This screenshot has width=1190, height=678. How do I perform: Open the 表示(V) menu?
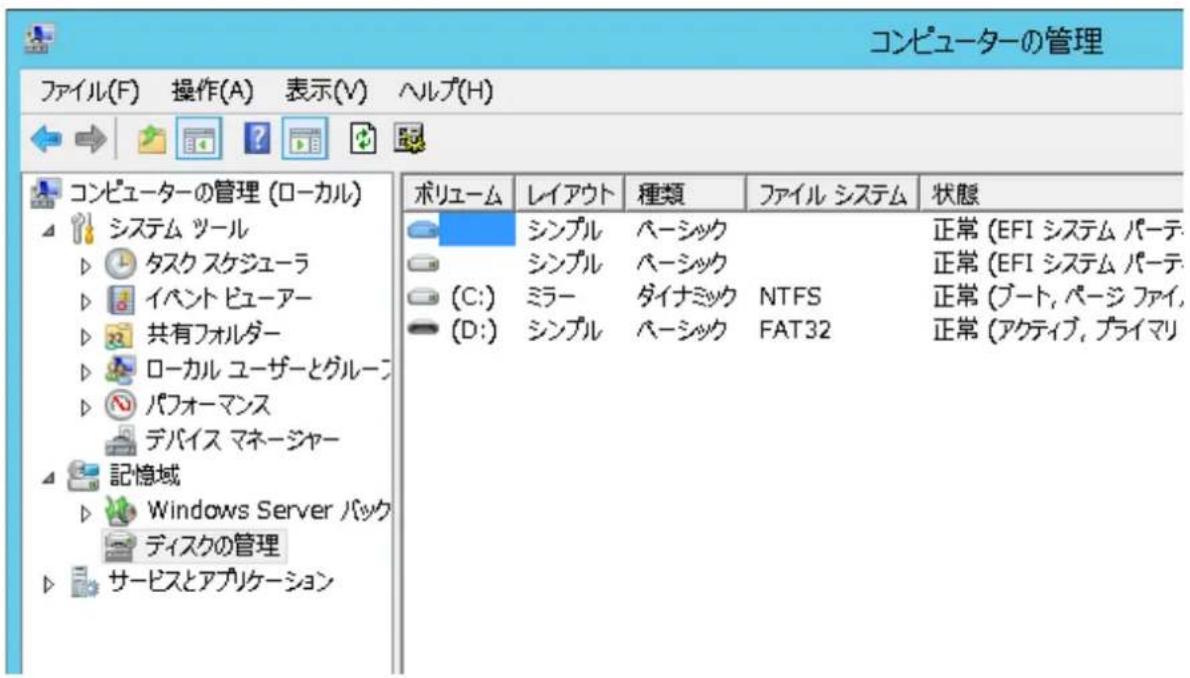[326, 91]
